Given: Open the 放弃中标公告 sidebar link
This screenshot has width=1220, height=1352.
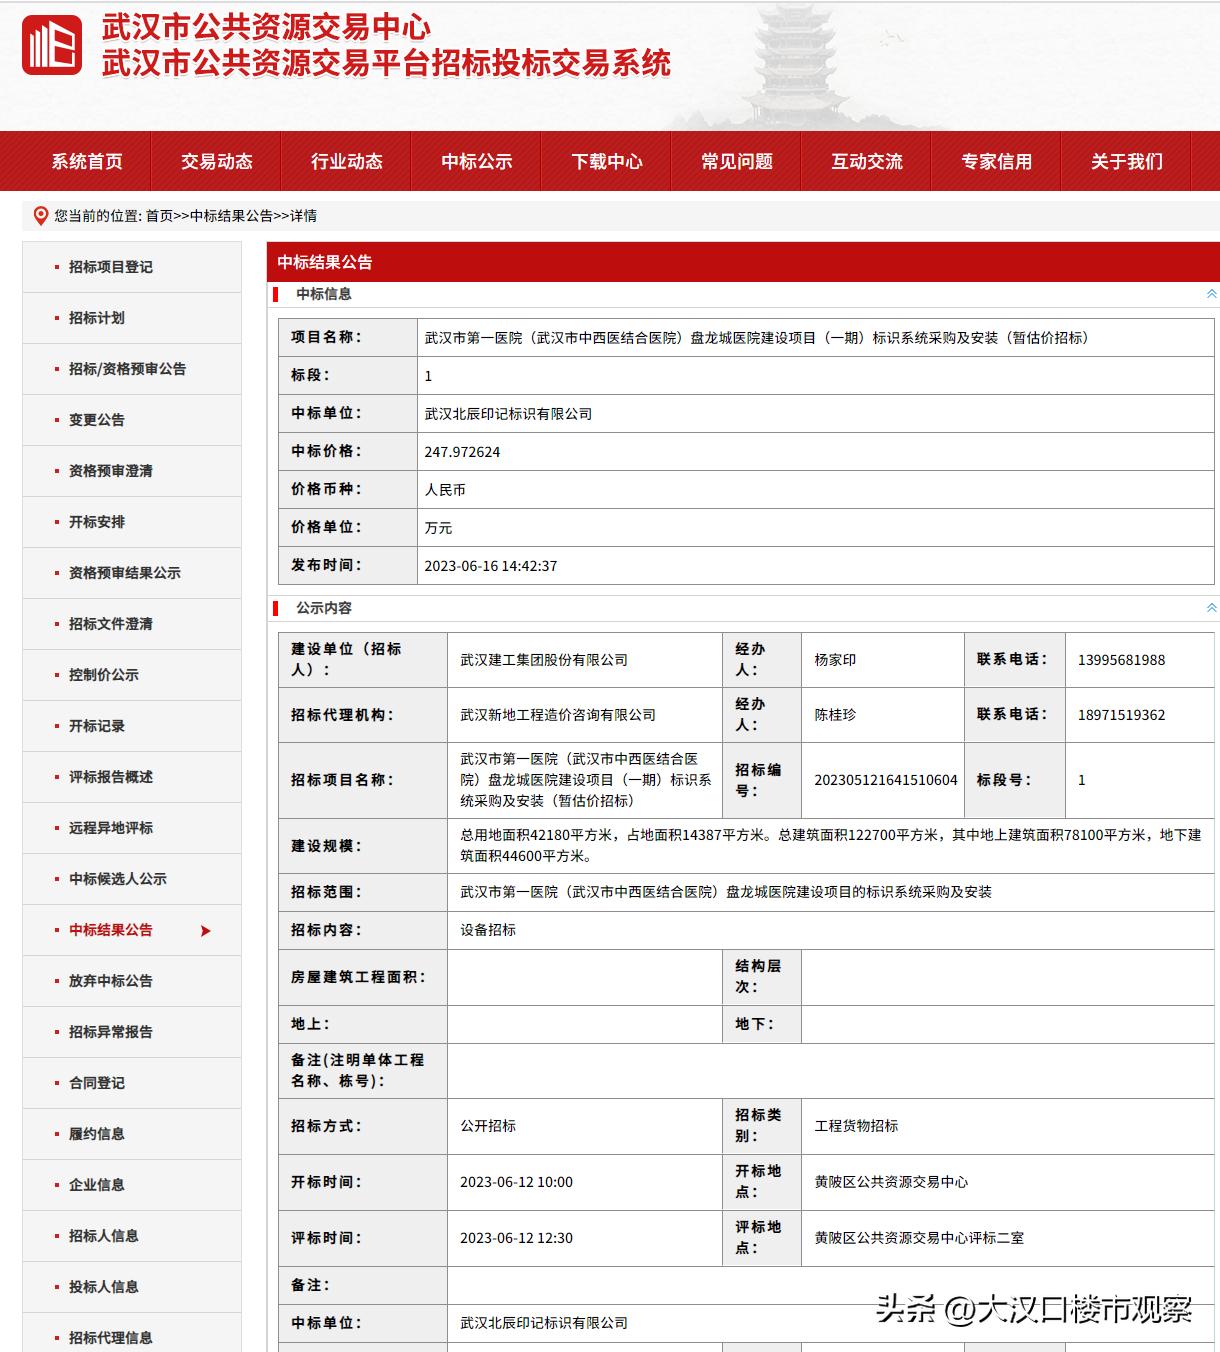Looking at the screenshot, I should (110, 981).
